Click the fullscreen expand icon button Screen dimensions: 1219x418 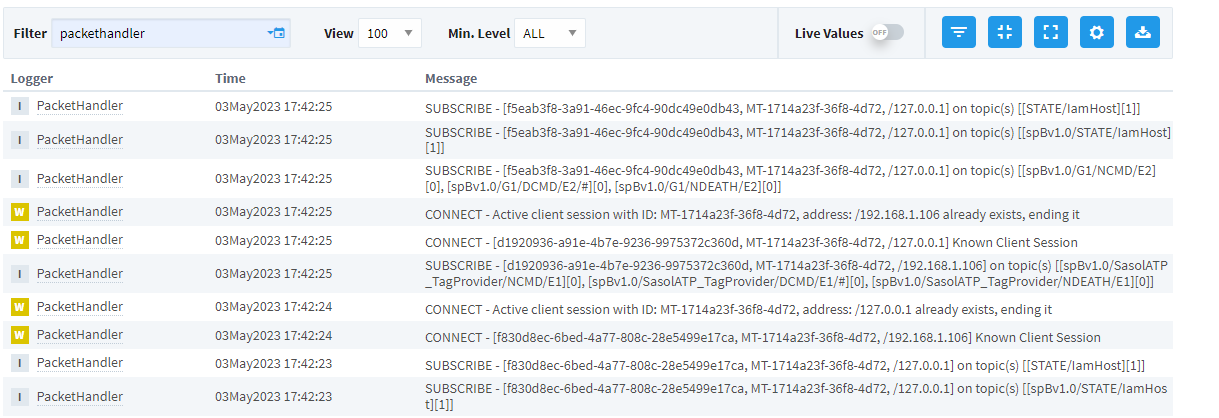pyautogui.click(x=1050, y=32)
